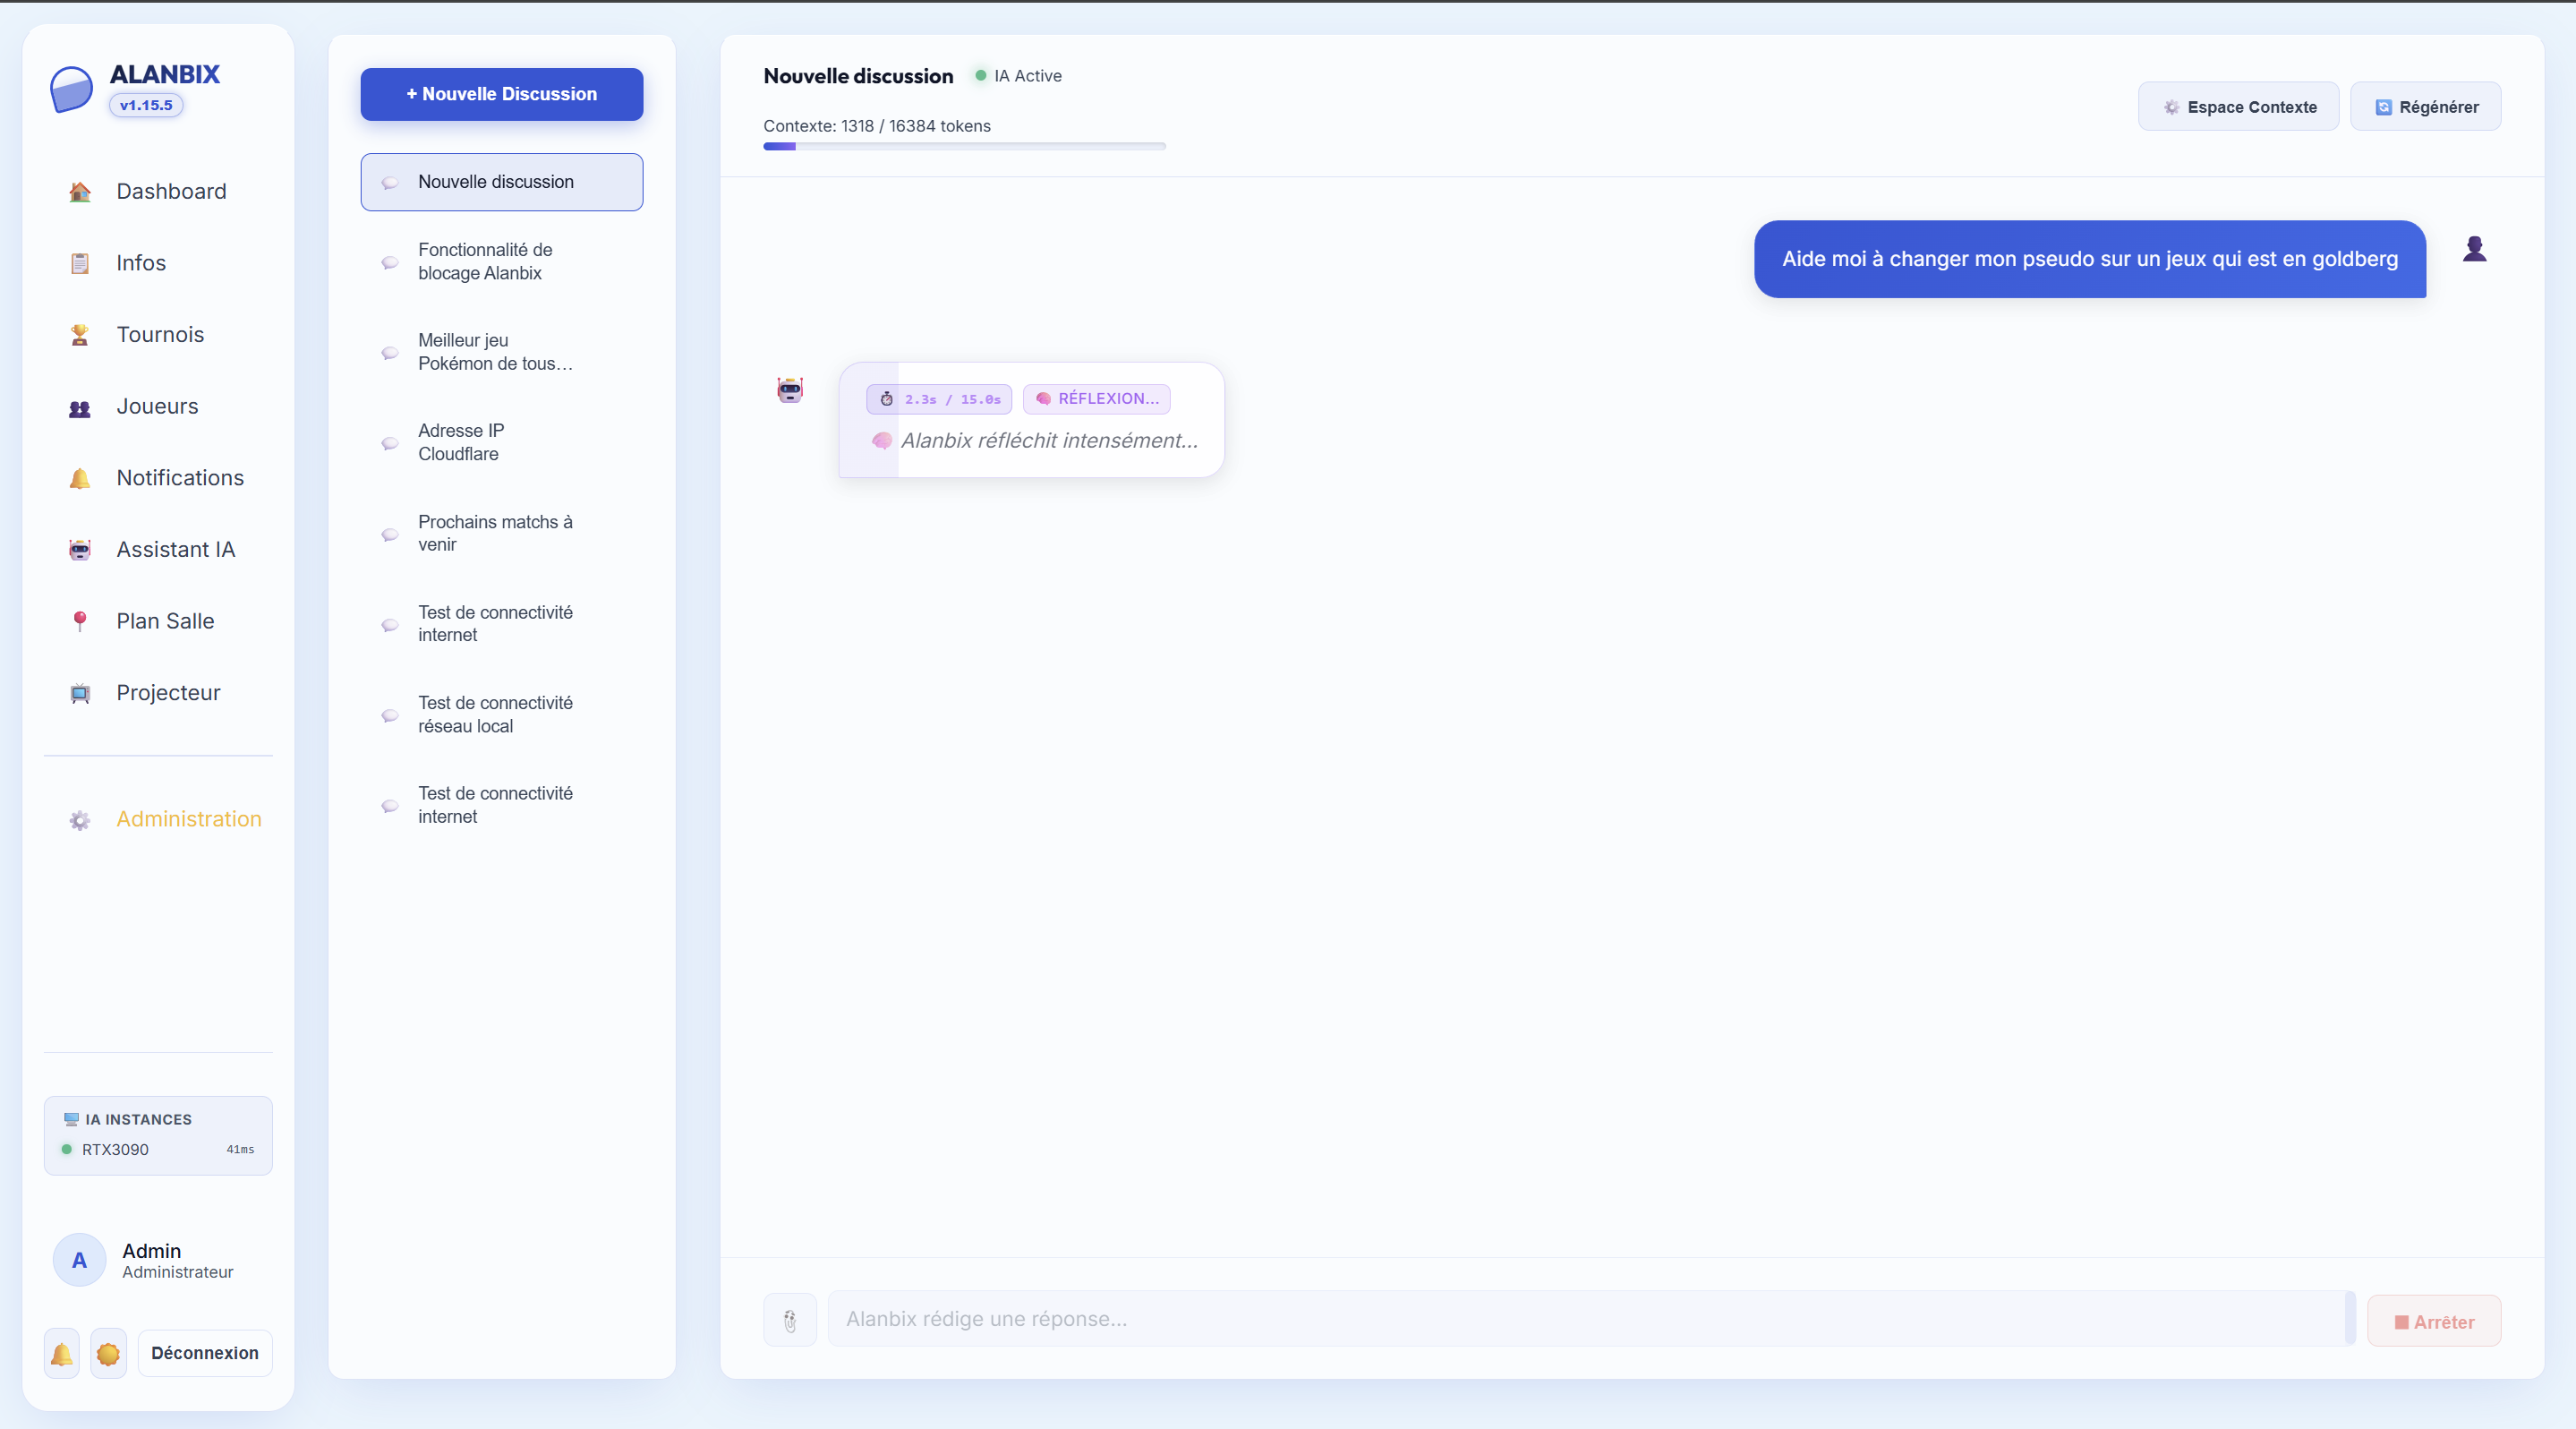Open the Joueurs menu item
Viewport: 2576px width, 1429px height.
click(x=158, y=407)
